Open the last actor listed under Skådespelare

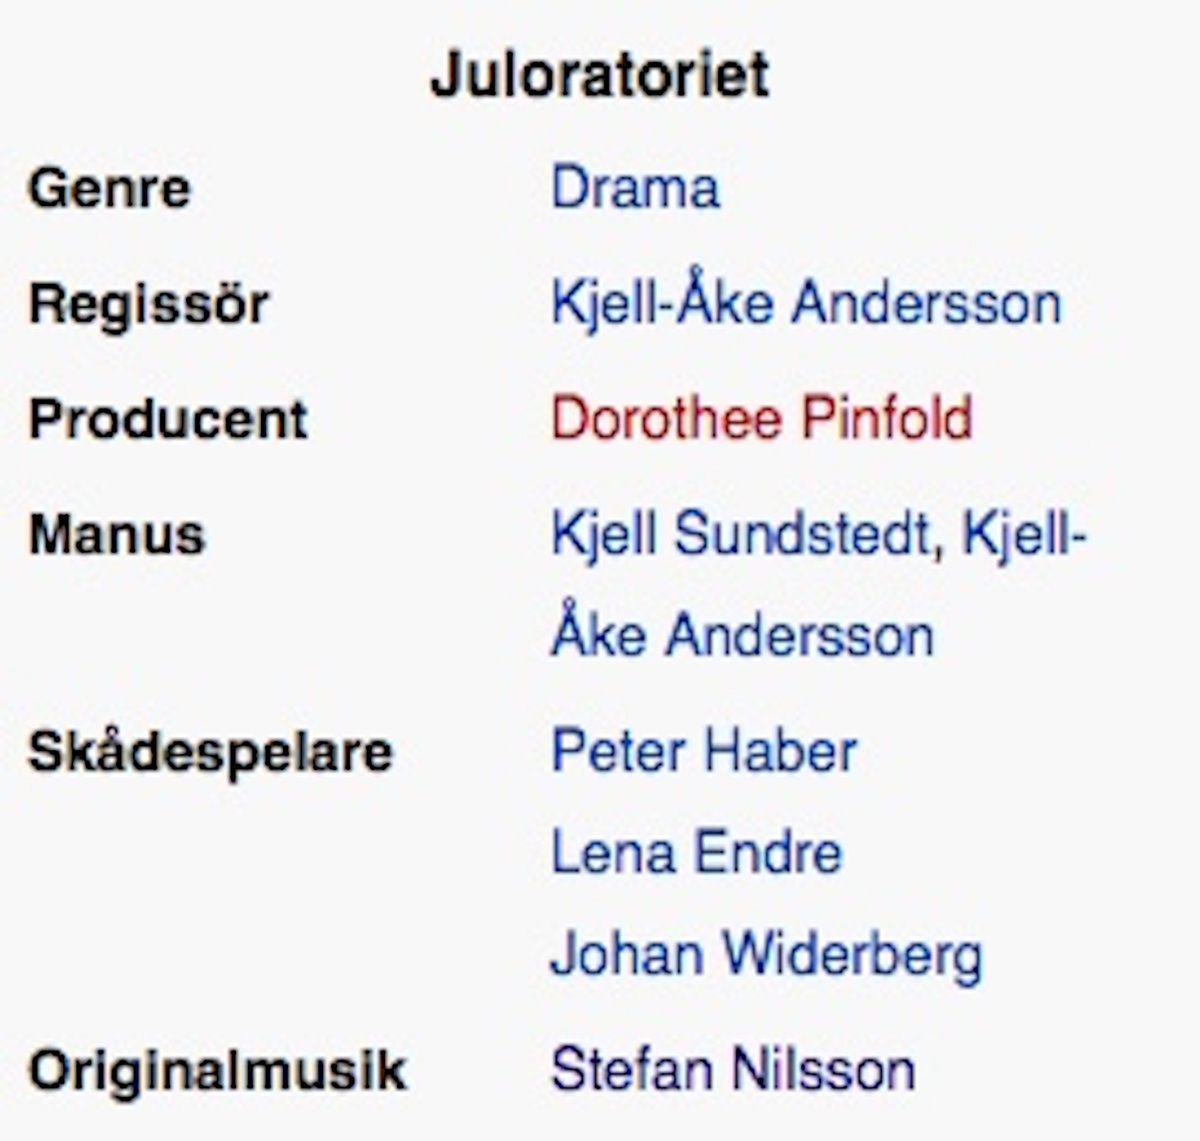[x=766, y=954]
